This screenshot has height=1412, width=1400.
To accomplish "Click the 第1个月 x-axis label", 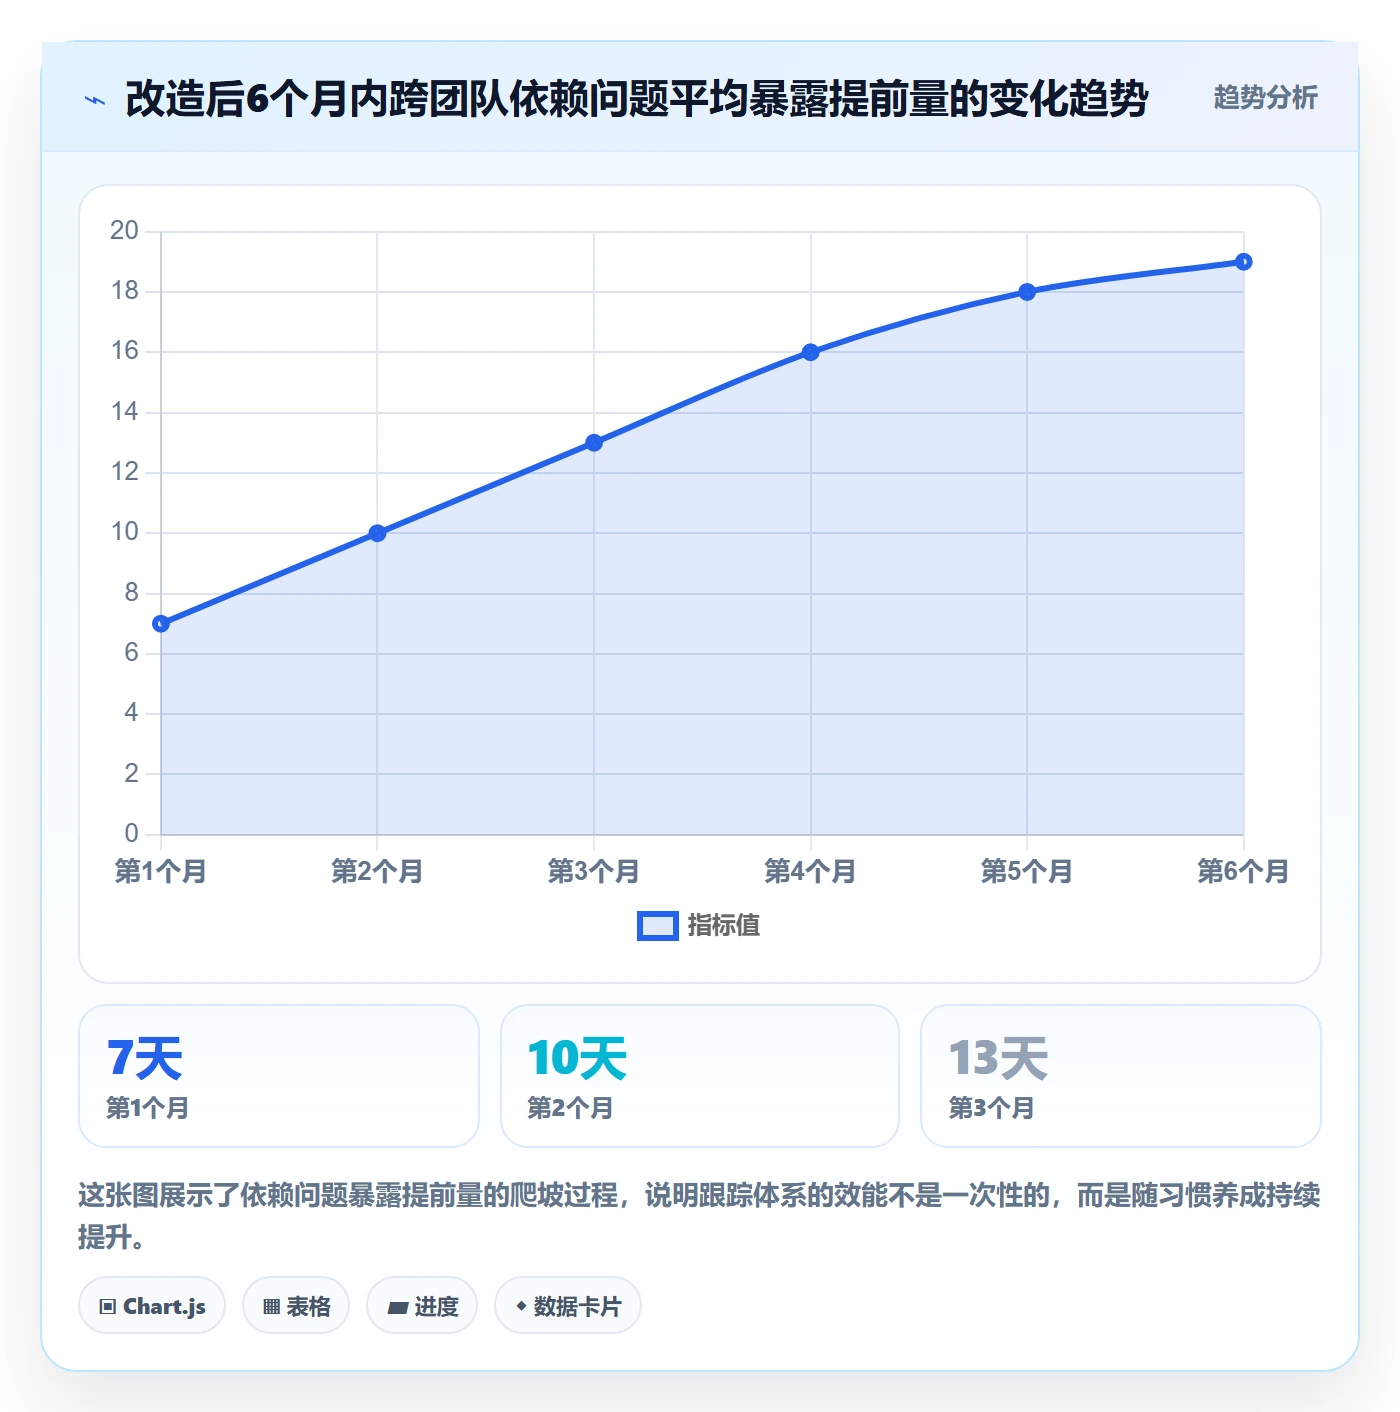I will click(x=161, y=872).
